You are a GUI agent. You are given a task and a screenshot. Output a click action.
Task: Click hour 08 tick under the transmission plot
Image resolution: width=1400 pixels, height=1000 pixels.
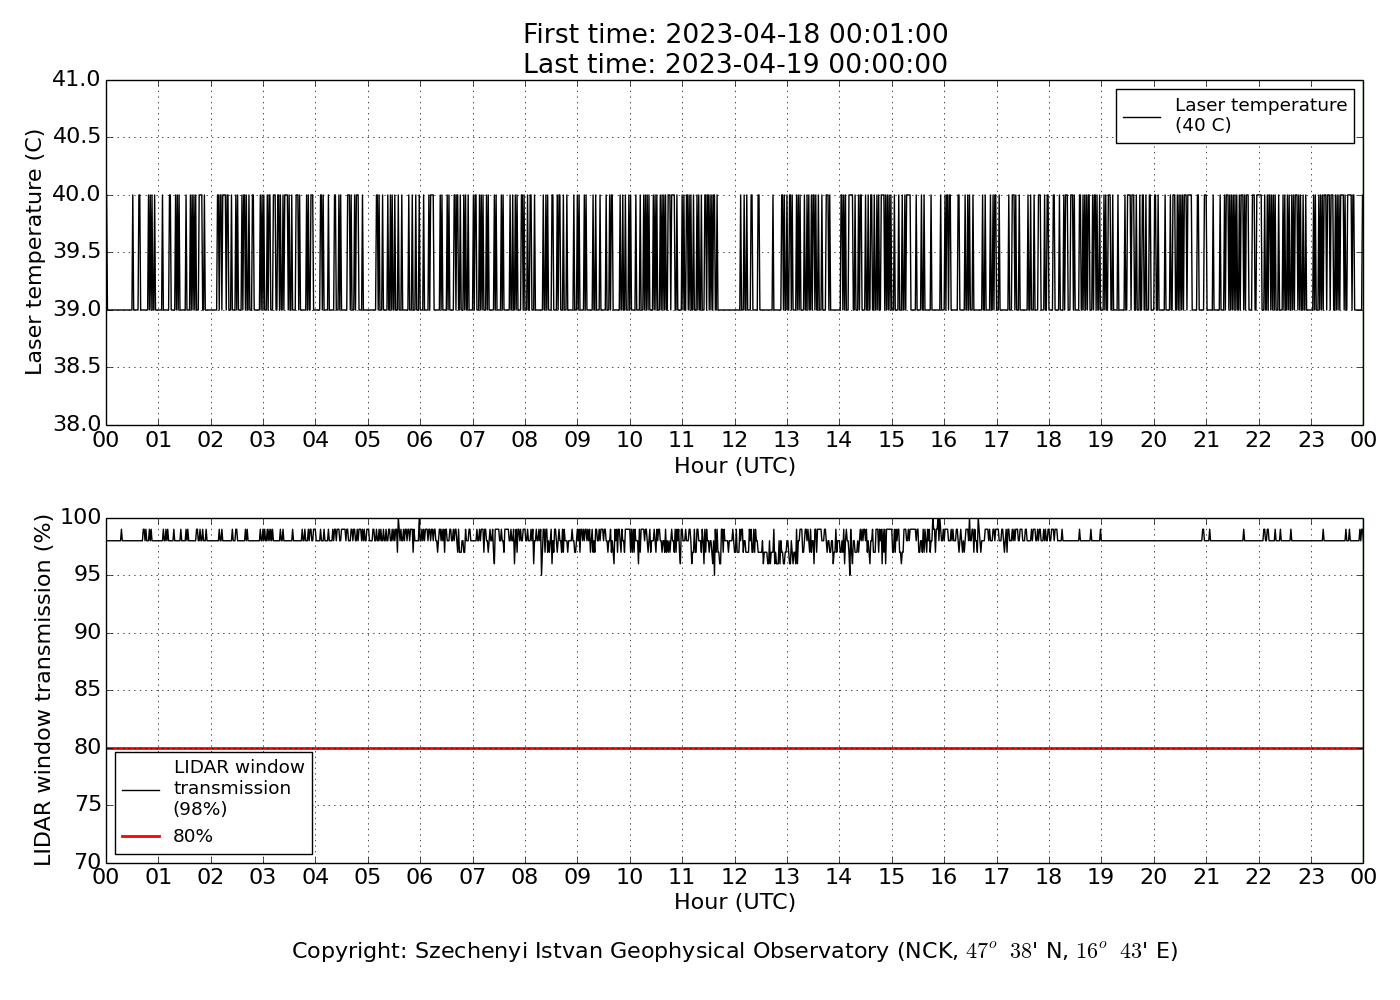(x=525, y=877)
